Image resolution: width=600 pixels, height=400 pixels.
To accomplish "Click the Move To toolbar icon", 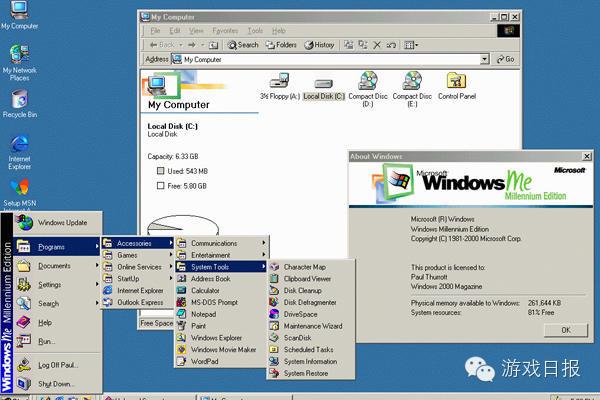I will tap(349, 45).
